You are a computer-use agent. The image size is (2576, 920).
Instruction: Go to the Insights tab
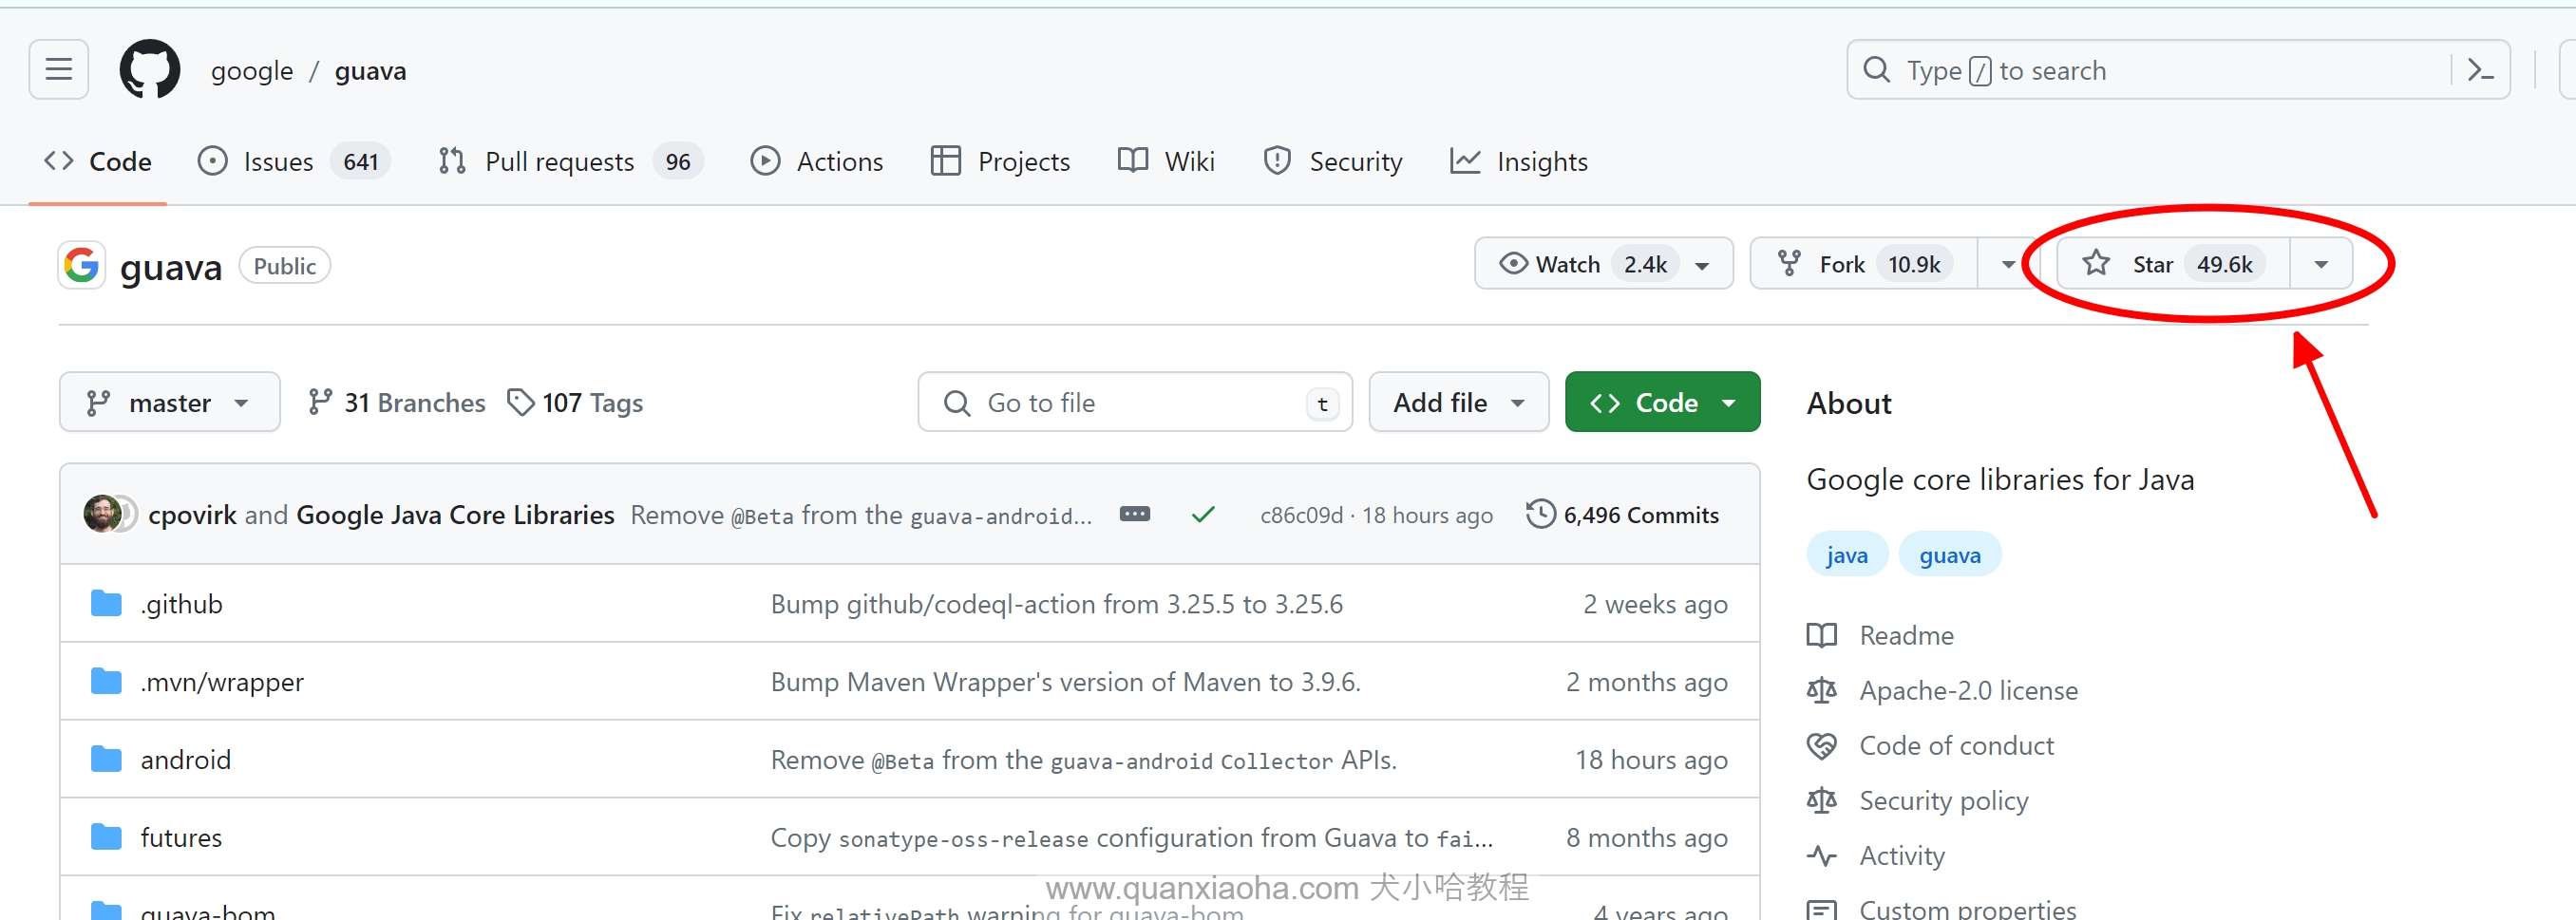[1540, 161]
